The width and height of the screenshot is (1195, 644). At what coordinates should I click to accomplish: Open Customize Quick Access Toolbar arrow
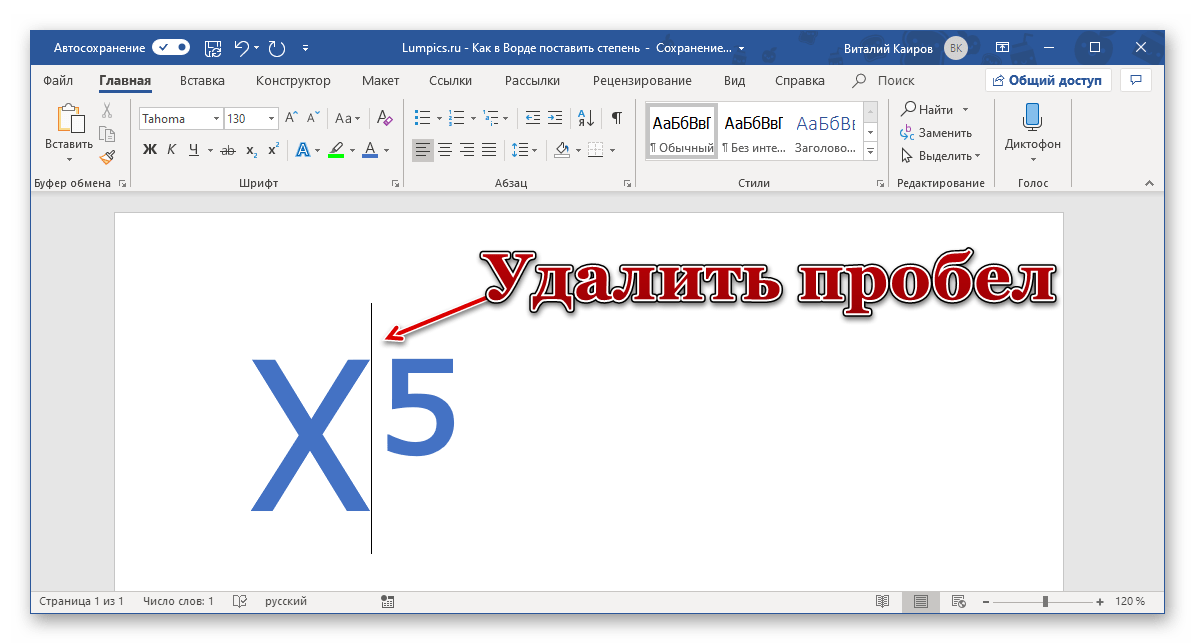(x=305, y=48)
